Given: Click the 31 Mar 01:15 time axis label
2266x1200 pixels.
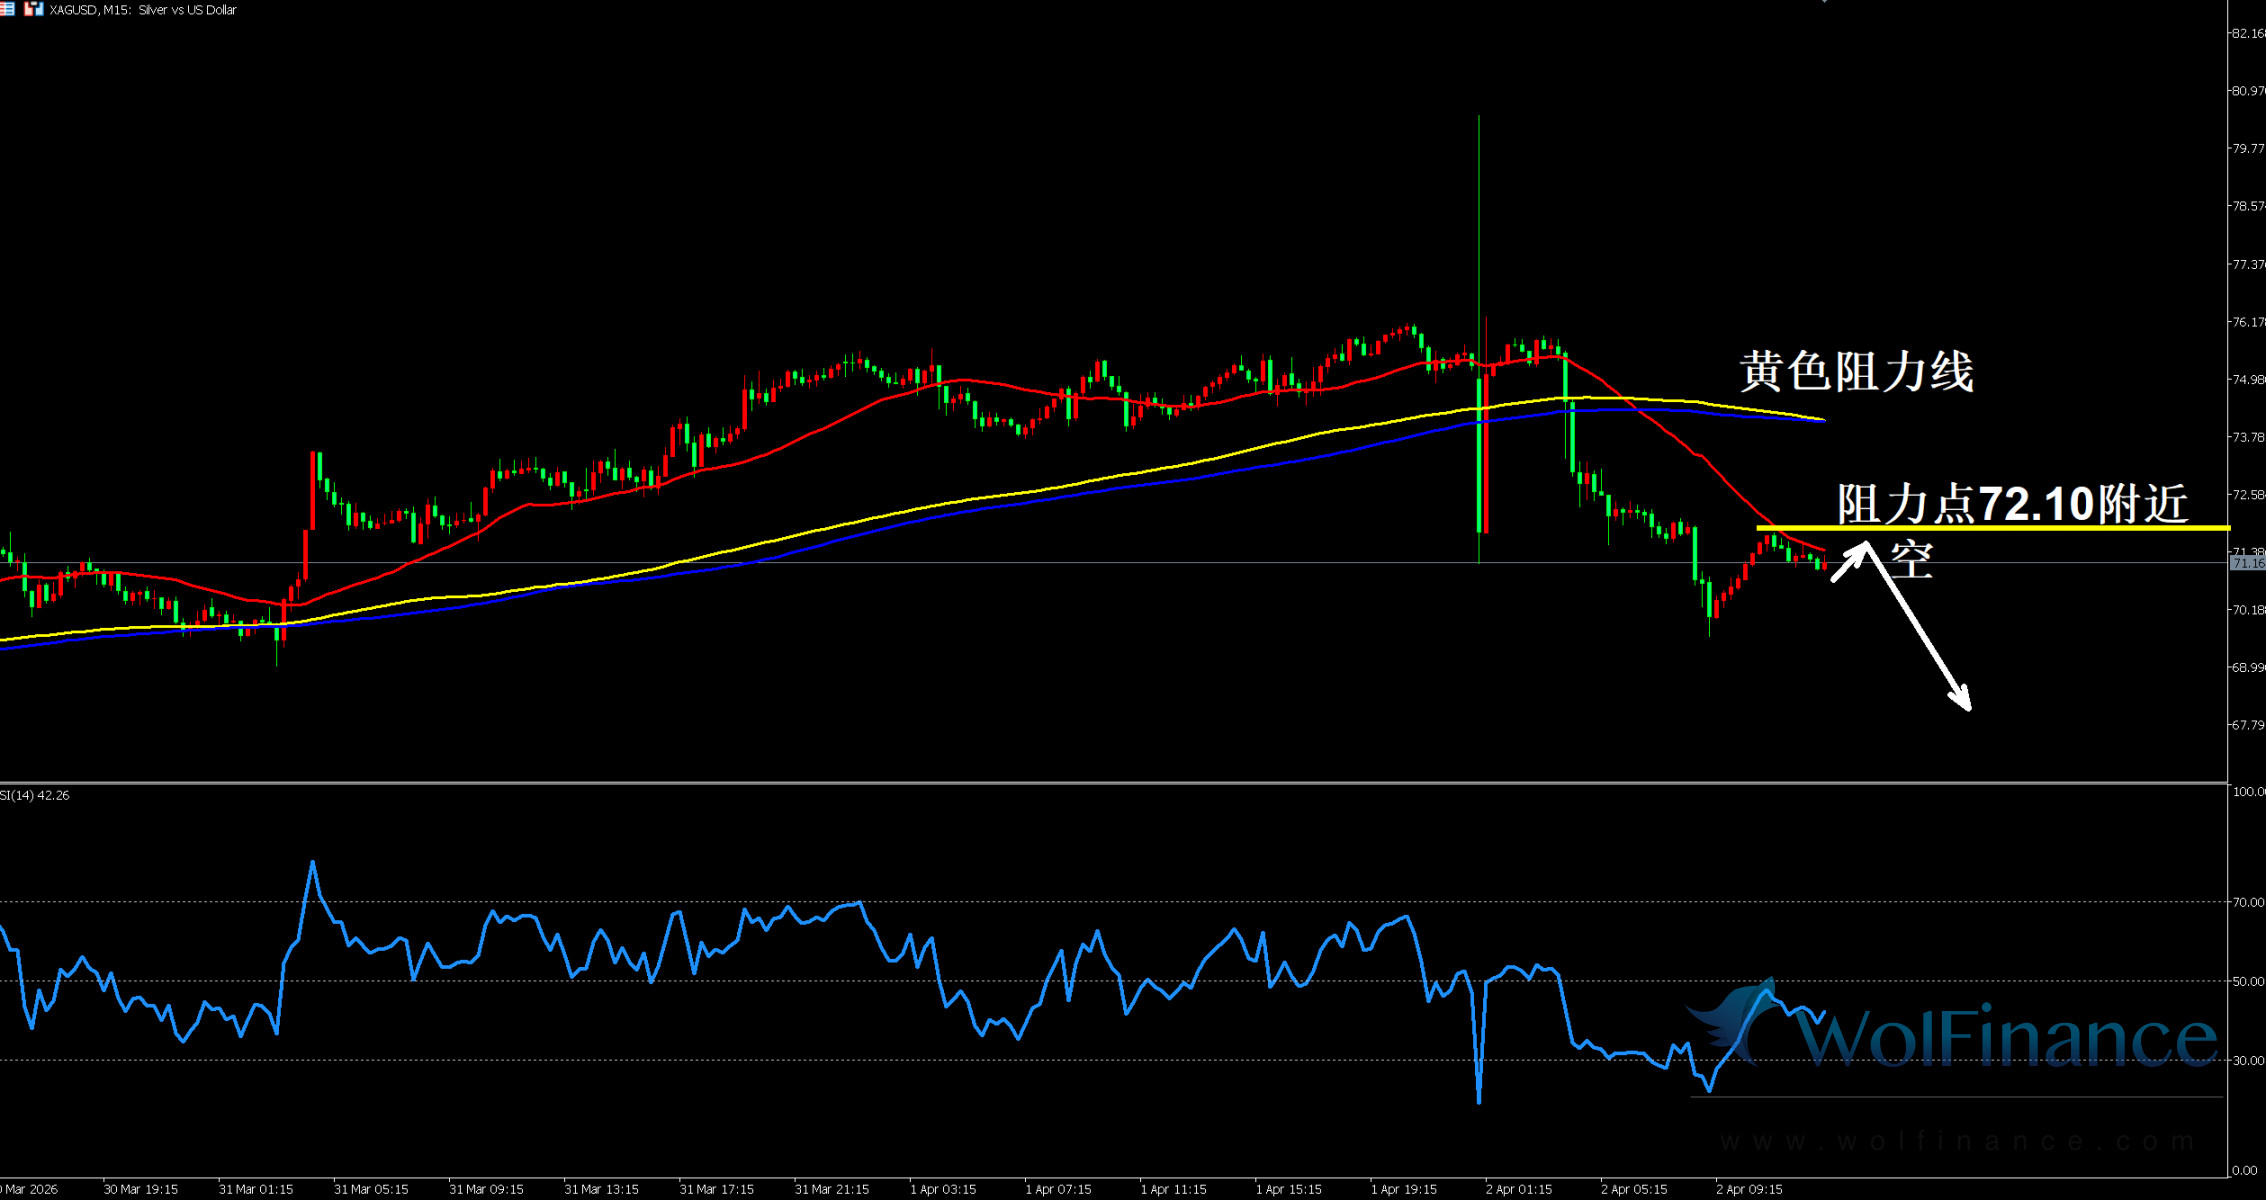Looking at the screenshot, I should tap(256, 1189).
